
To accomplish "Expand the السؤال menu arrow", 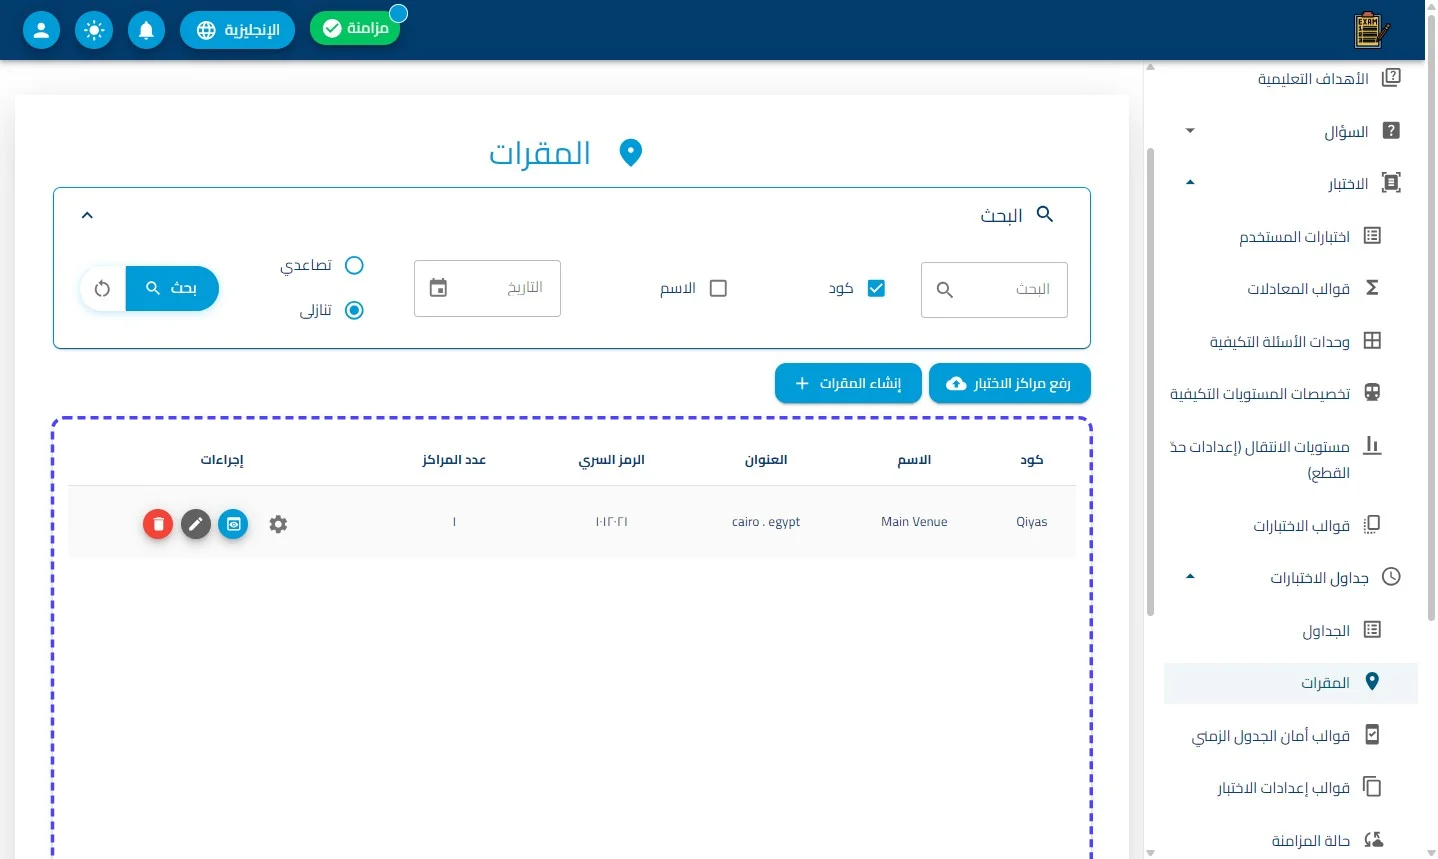I will (x=1190, y=131).
